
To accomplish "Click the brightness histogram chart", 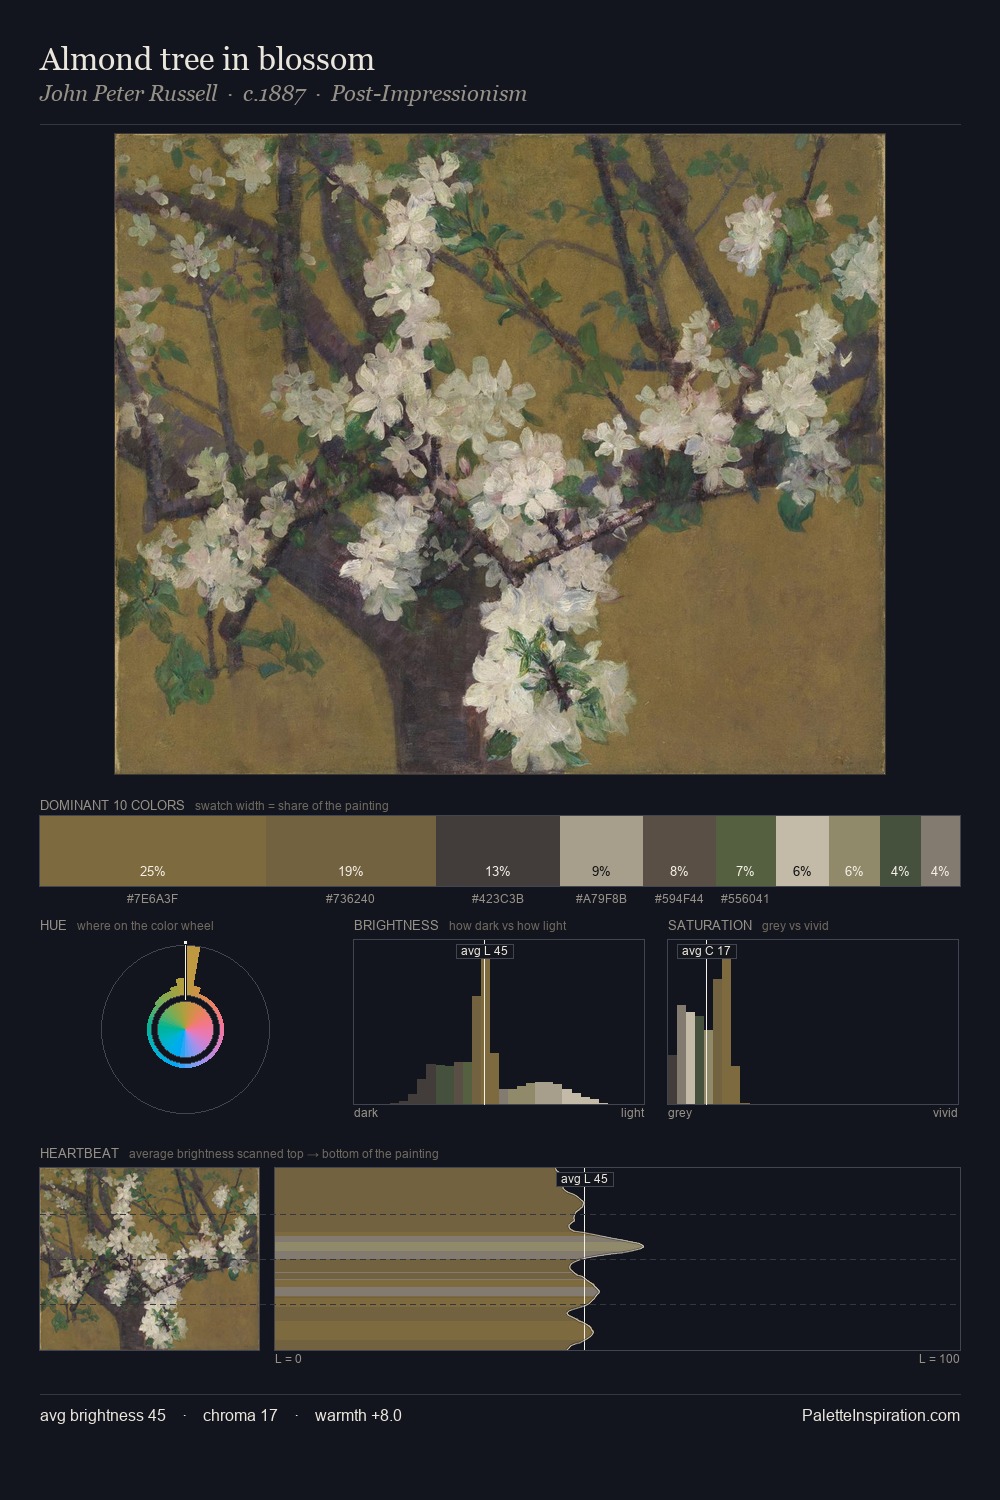I will (499, 1022).
